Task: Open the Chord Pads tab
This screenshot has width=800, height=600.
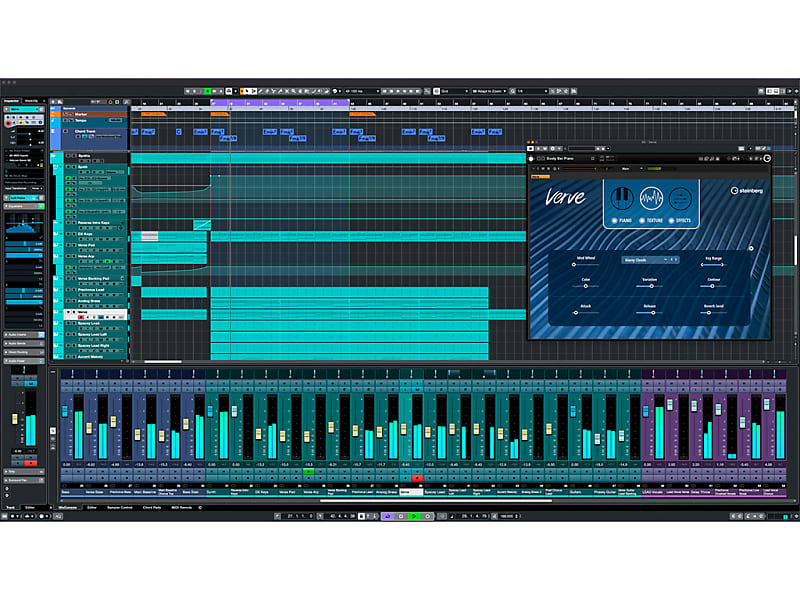Action: pos(152,508)
